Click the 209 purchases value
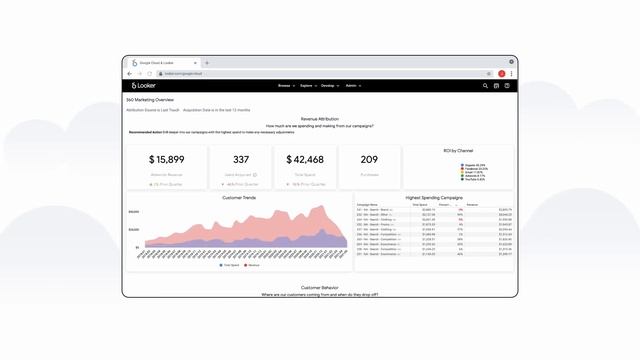Viewport: 640px width, 360px height. (369, 160)
